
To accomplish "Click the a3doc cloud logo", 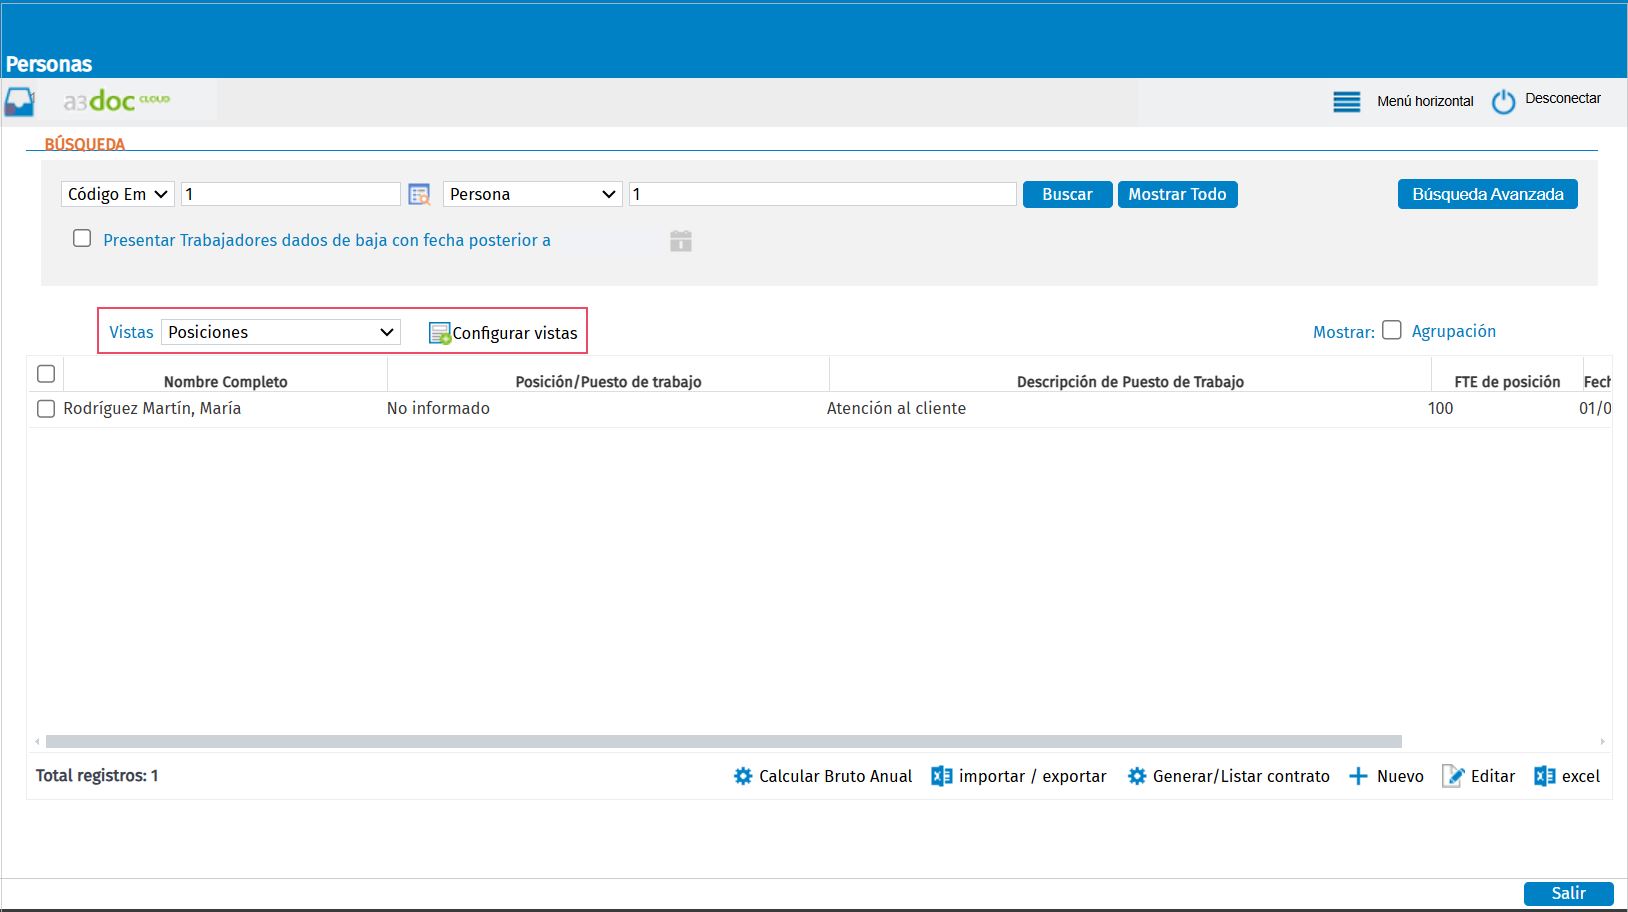I will (116, 101).
